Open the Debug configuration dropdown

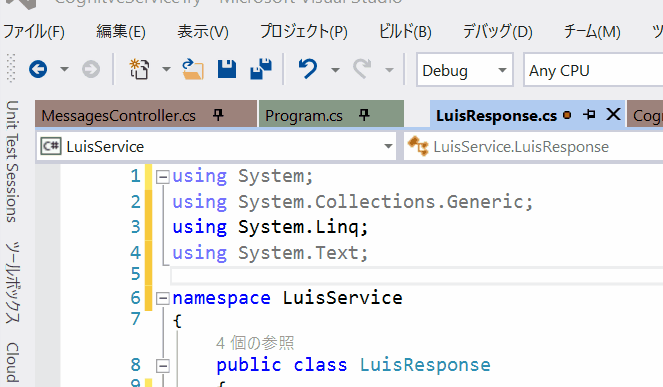click(x=465, y=70)
